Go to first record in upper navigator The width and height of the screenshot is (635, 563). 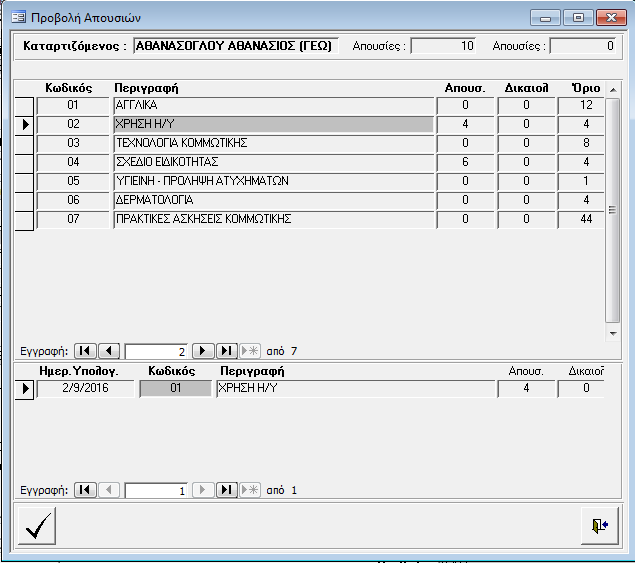(x=87, y=351)
